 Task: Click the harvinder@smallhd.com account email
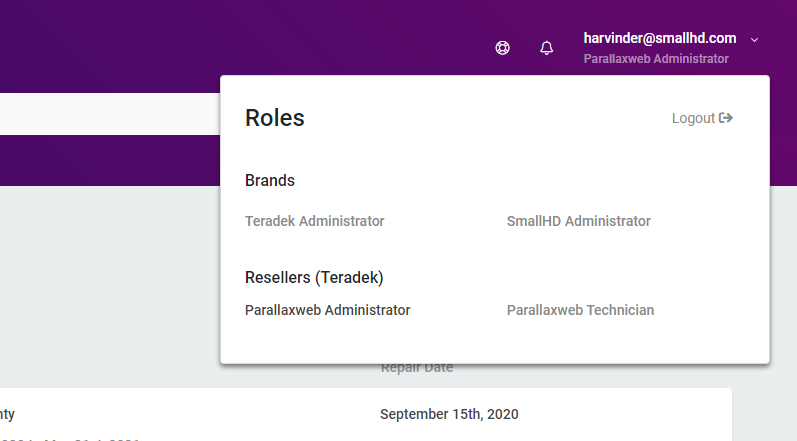660,38
